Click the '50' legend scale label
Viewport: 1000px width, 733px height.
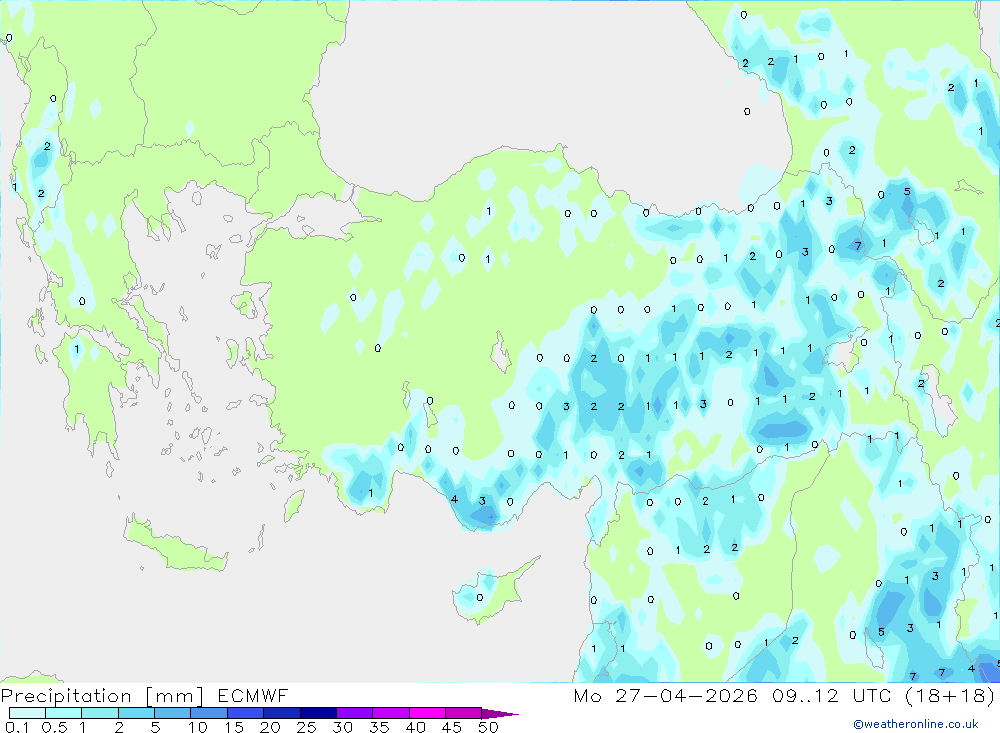point(488,727)
